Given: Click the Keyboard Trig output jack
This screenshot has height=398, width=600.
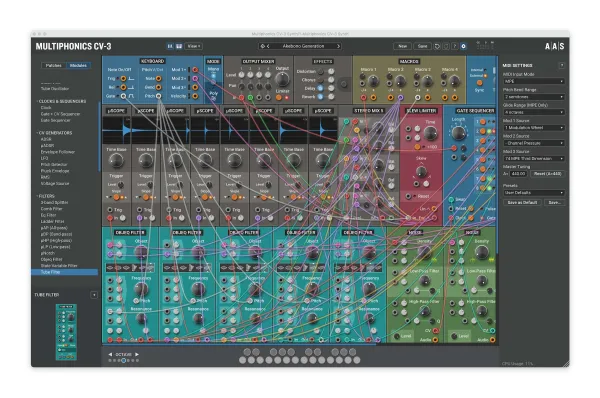Looking at the screenshot, I should [x=123, y=78].
